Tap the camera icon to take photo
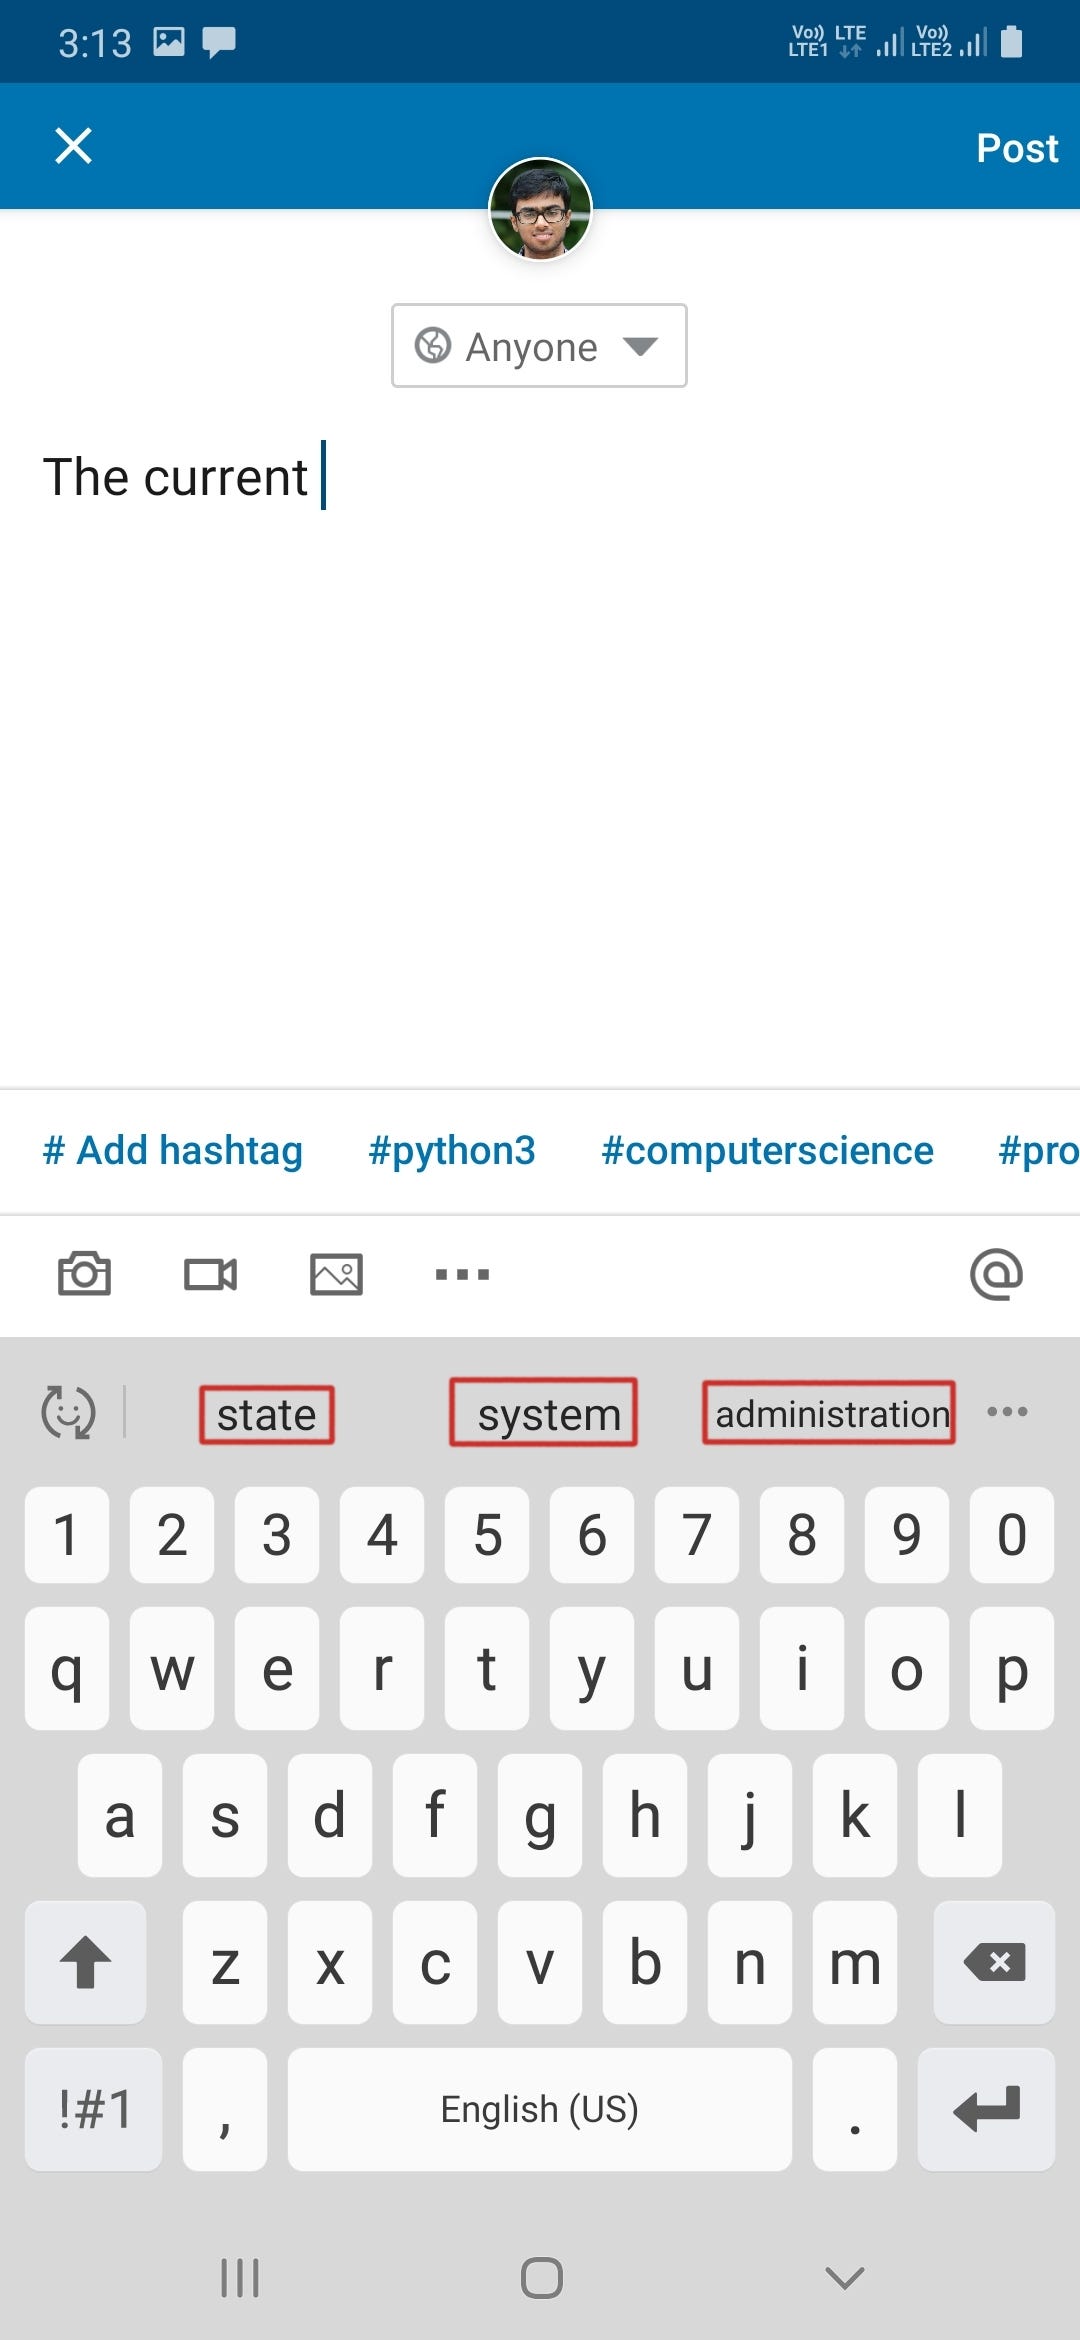Image resolution: width=1080 pixels, height=2340 pixels. coord(84,1274)
